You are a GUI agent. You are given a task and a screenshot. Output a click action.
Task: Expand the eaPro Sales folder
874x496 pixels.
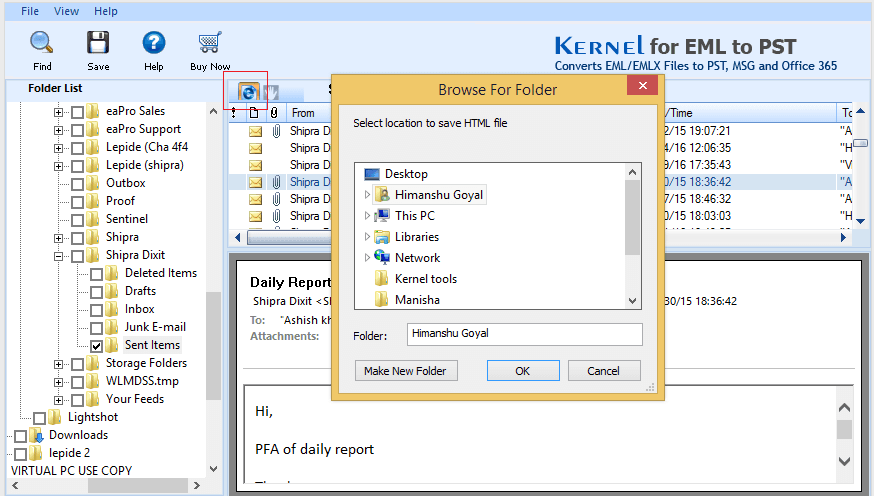pos(58,112)
